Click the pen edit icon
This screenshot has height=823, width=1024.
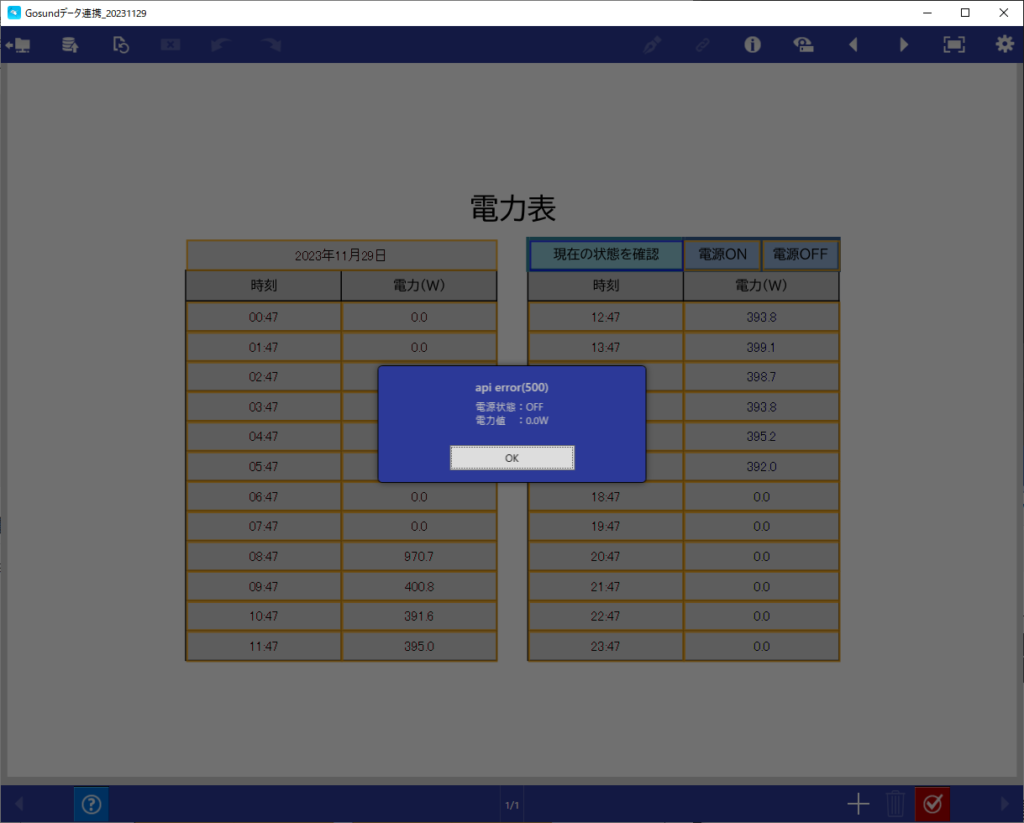tap(652, 45)
